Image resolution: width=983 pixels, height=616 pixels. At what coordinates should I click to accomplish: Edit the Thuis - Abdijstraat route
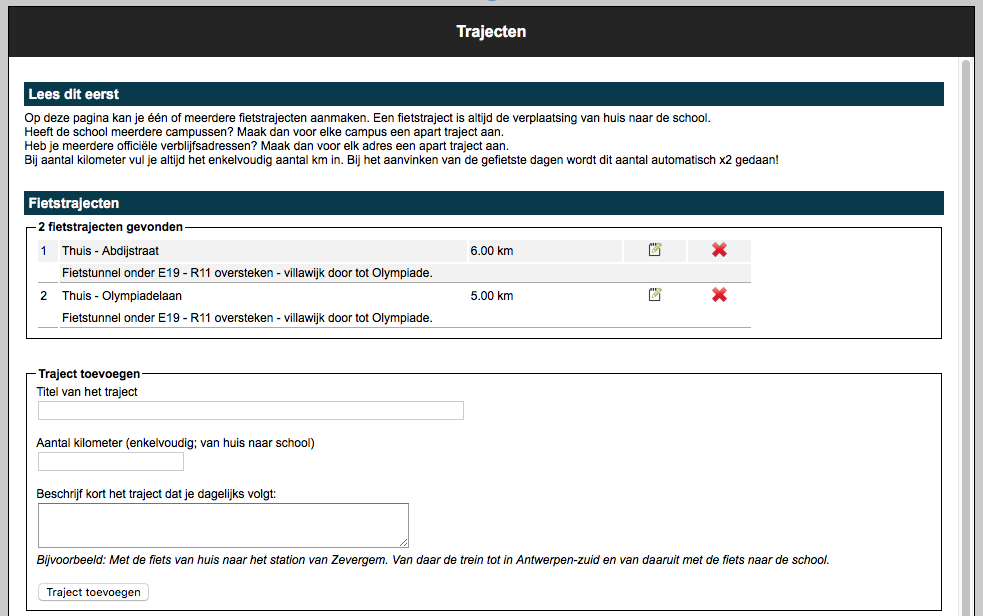pos(654,249)
